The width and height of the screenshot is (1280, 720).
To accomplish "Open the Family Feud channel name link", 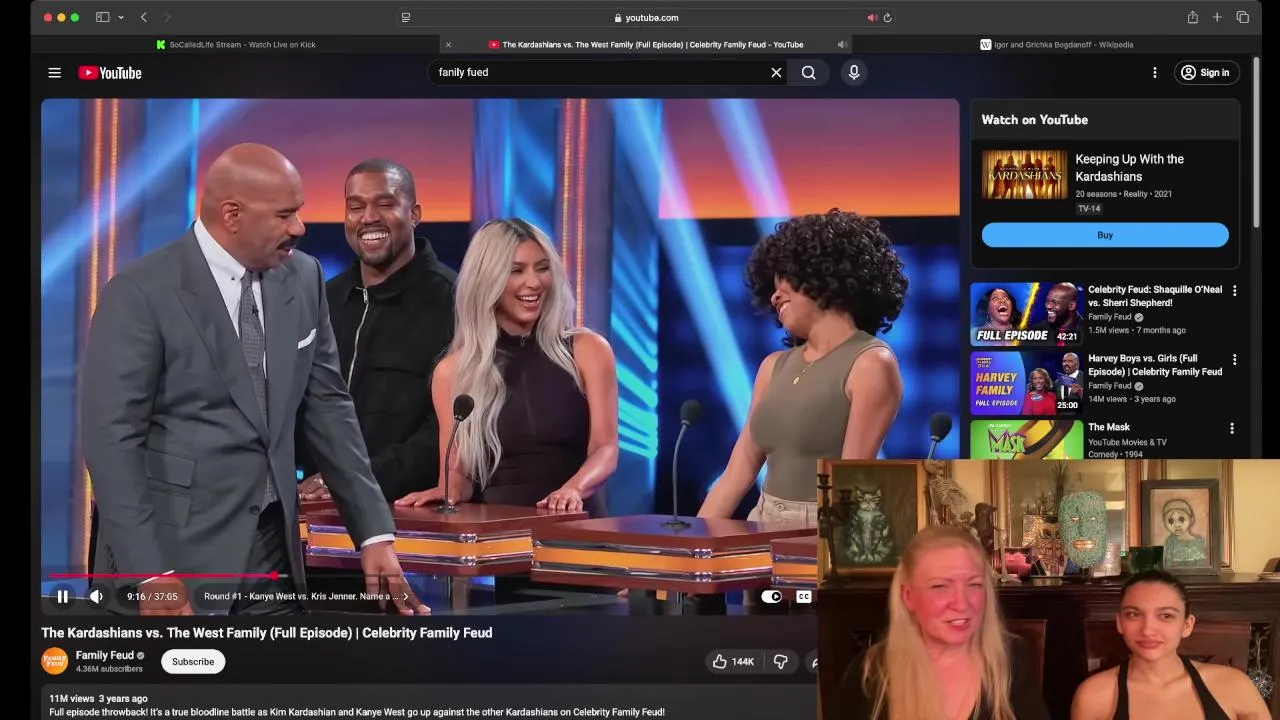I will (105, 655).
